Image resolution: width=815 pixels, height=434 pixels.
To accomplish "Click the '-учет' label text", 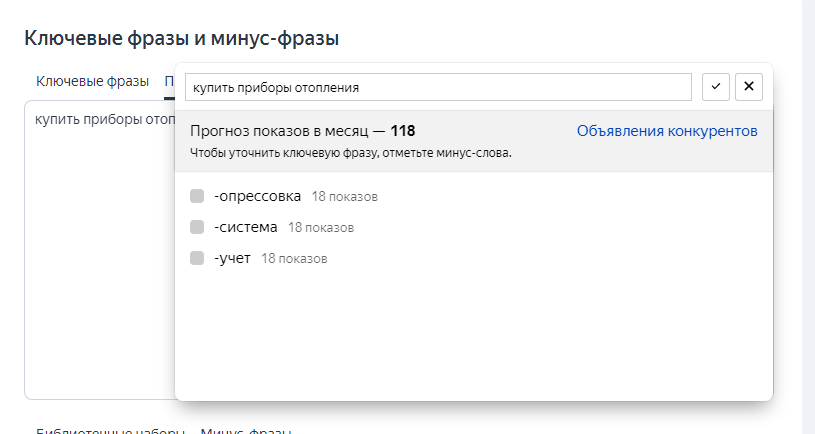I will 232,258.
